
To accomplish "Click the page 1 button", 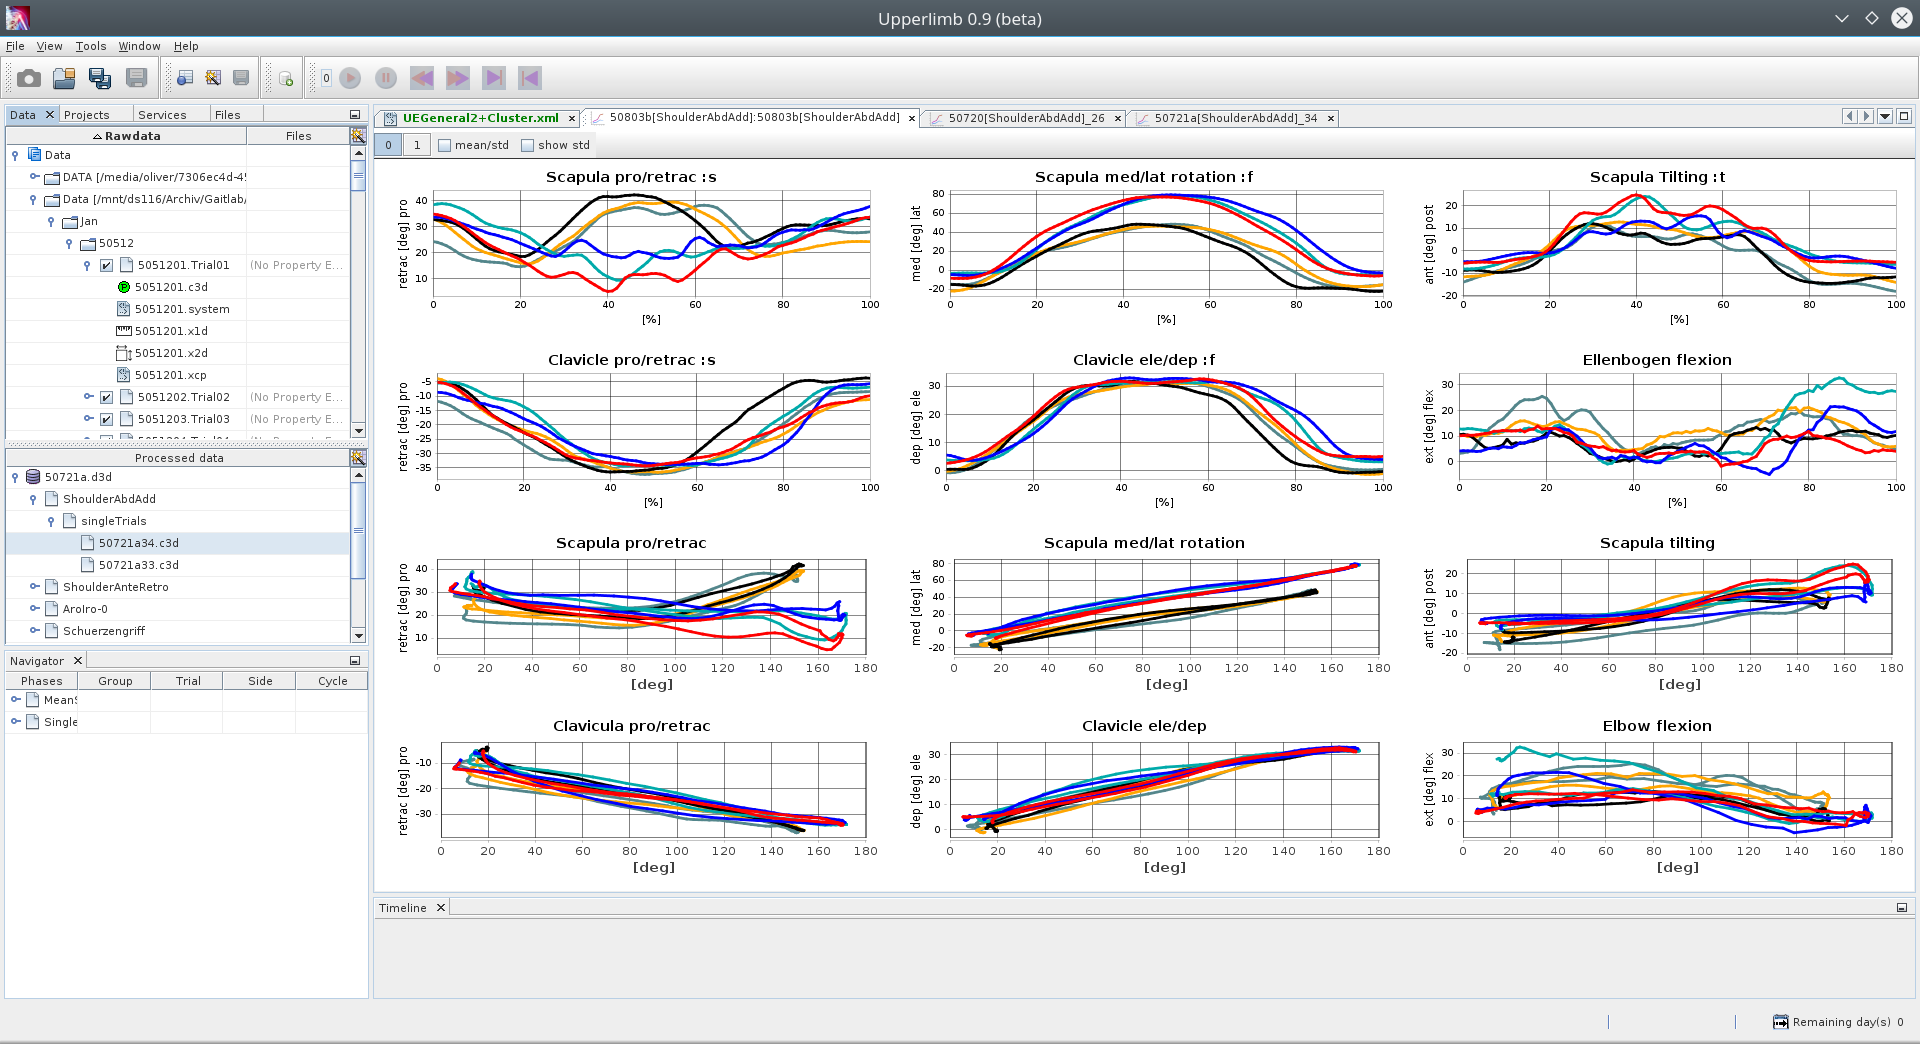I will click(x=417, y=146).
